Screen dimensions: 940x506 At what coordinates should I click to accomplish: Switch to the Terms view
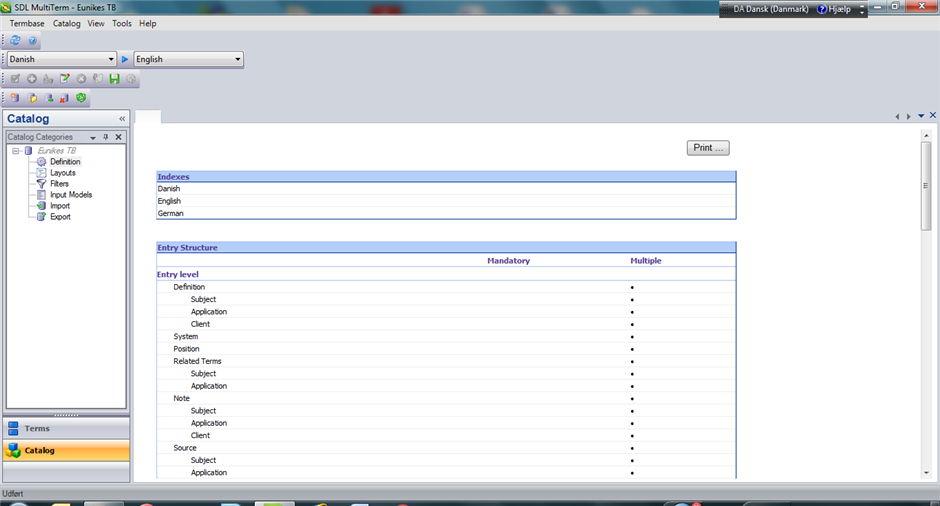coord(66,428)
